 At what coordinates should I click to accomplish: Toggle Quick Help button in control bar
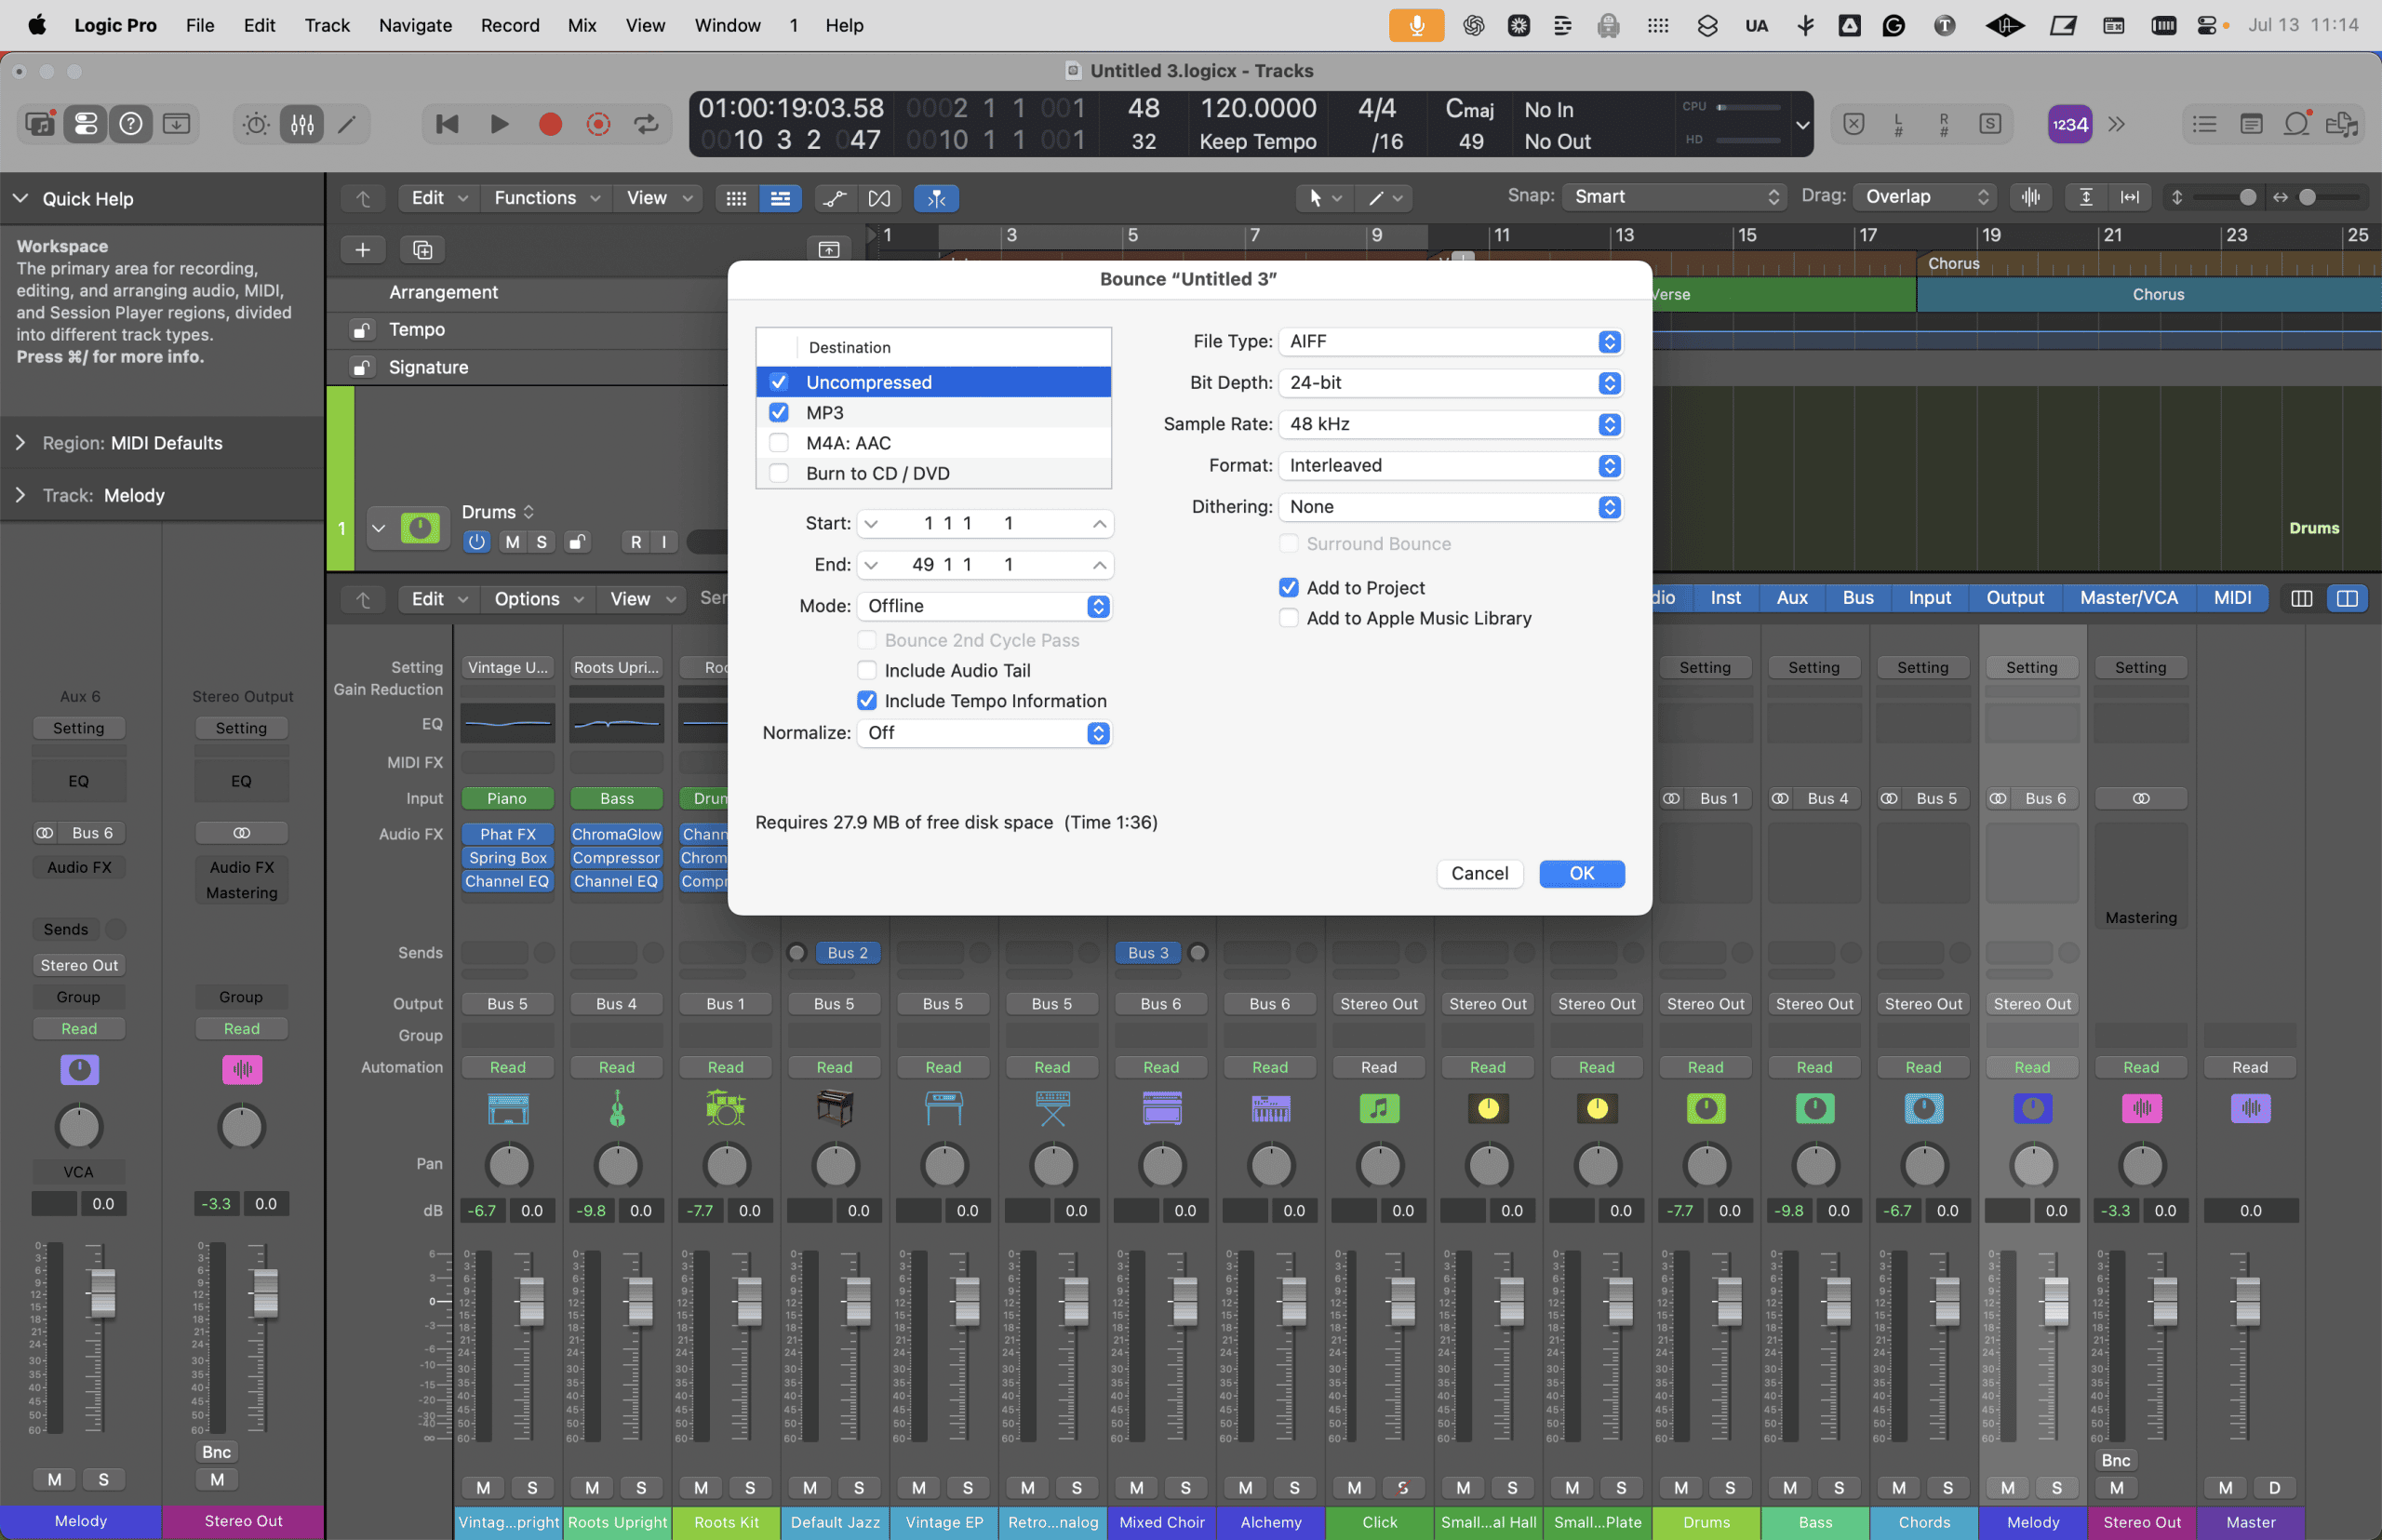pos(131,124)
